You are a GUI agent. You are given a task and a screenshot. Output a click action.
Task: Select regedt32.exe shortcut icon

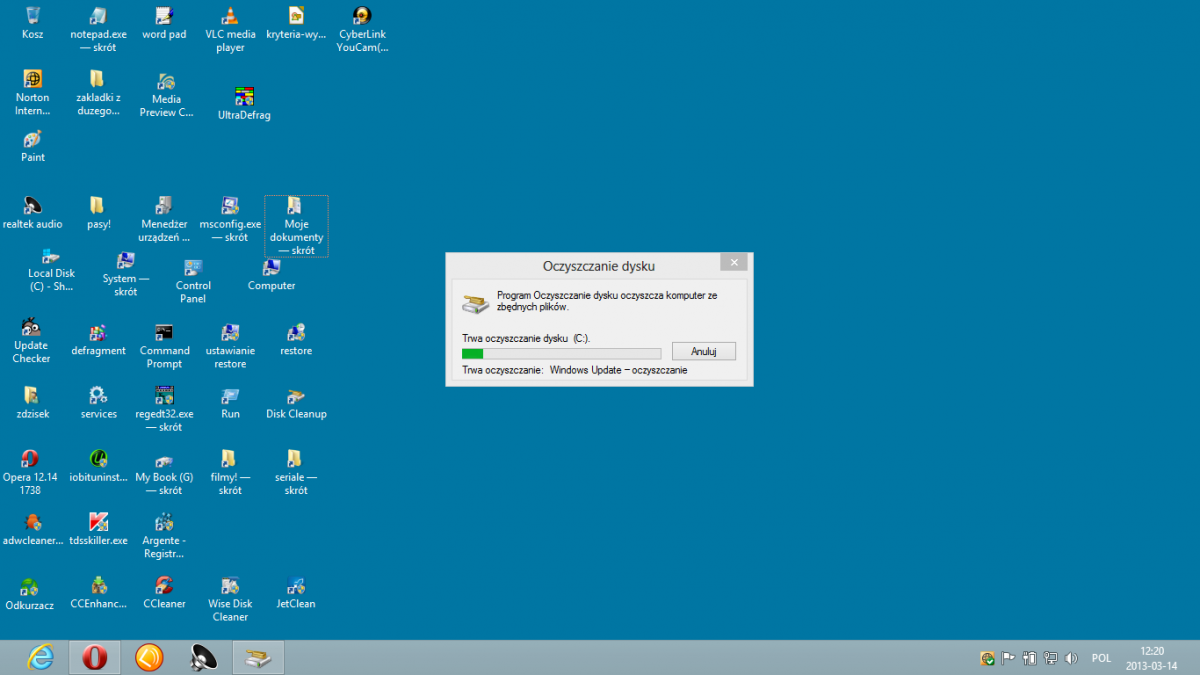[164, 395]
